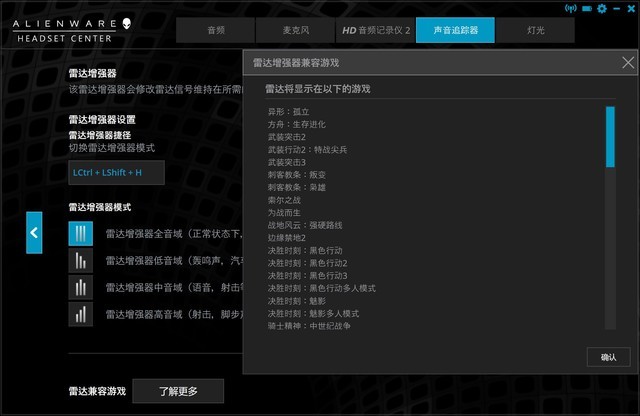Click the game entry 决胜时刻：黑色行动2
Image resolution: width=640 pixels, height=416 pixels.
tap(307, 263)
